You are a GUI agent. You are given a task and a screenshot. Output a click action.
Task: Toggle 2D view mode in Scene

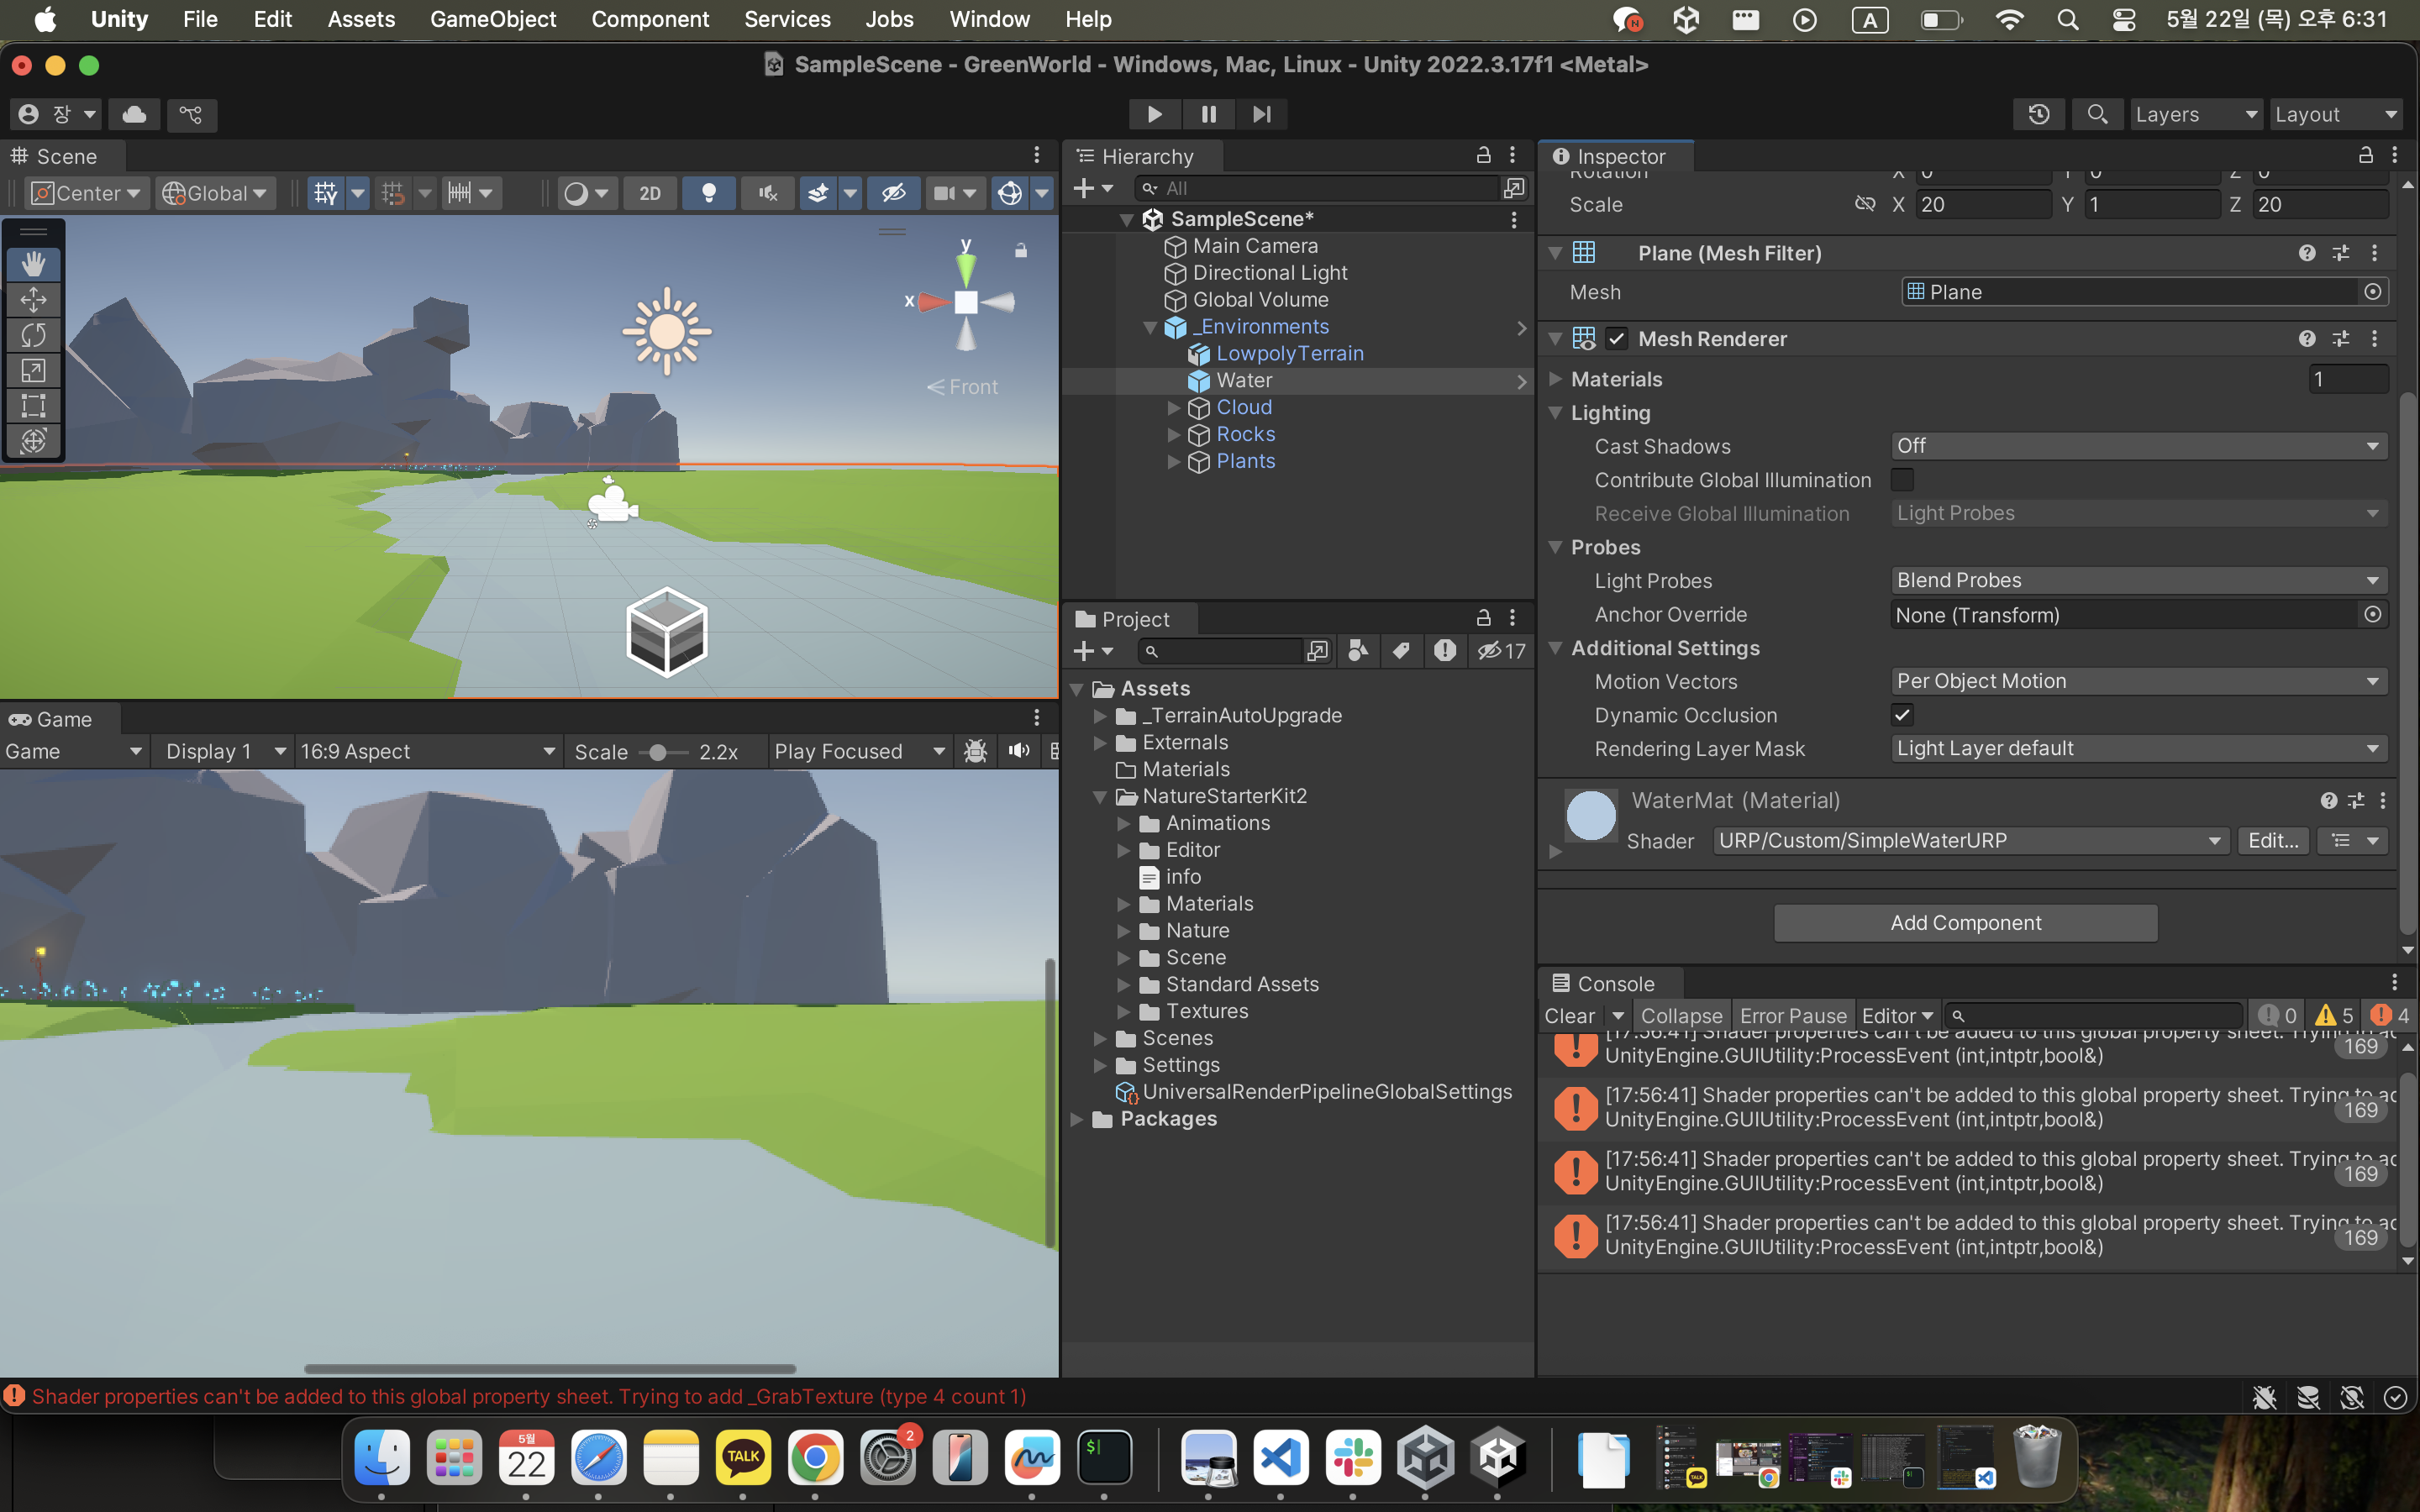point(650,193)
